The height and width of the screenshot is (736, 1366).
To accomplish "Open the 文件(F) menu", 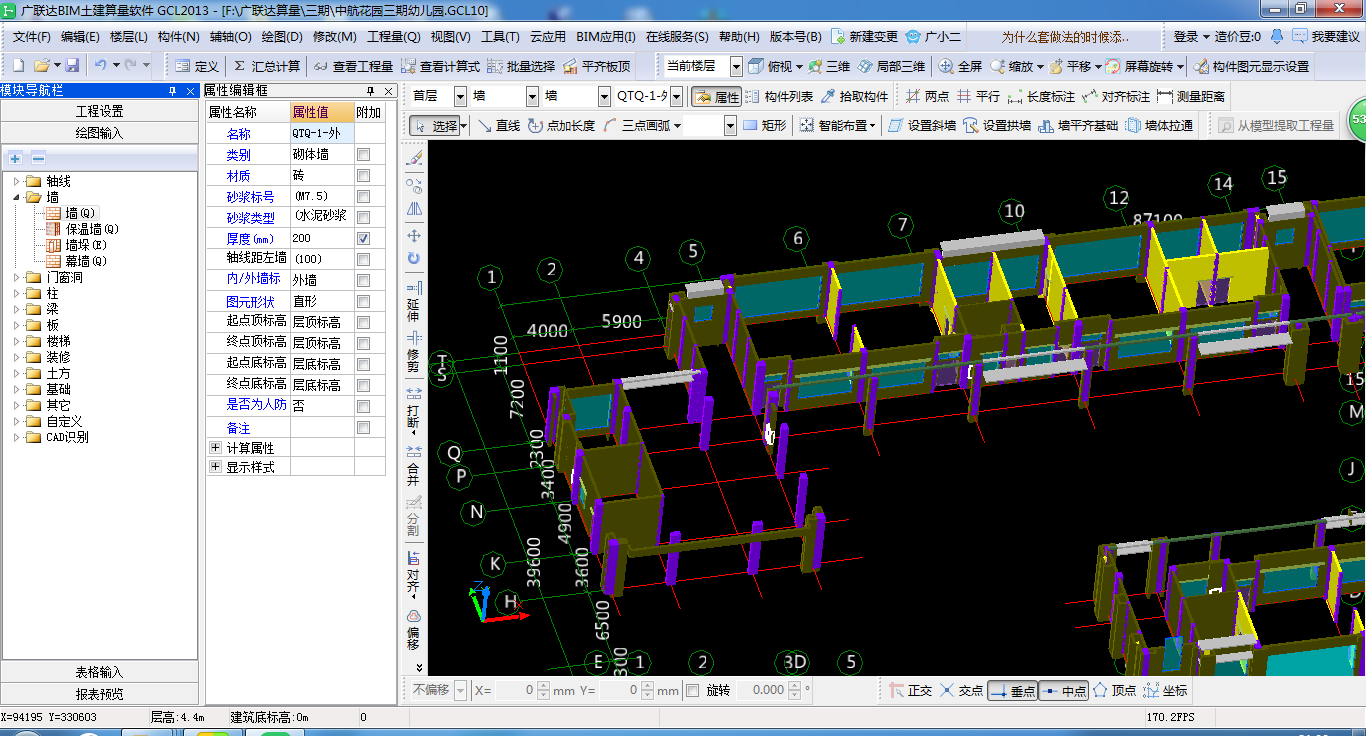I will coord(32,37).
